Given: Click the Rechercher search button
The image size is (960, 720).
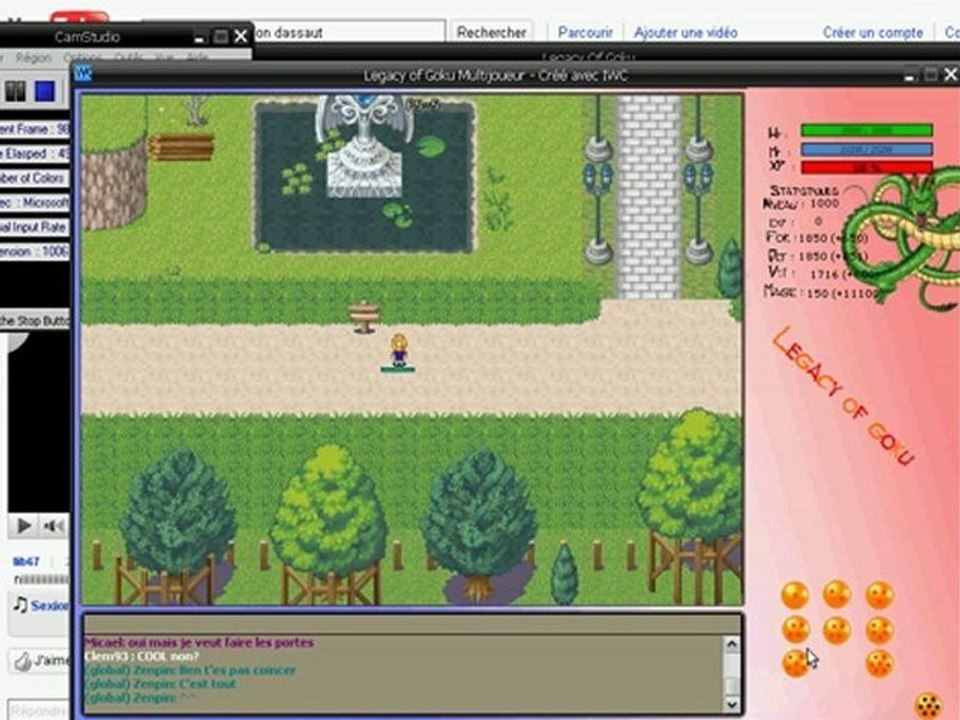Looking at the screenshot, I should [492, 32].
